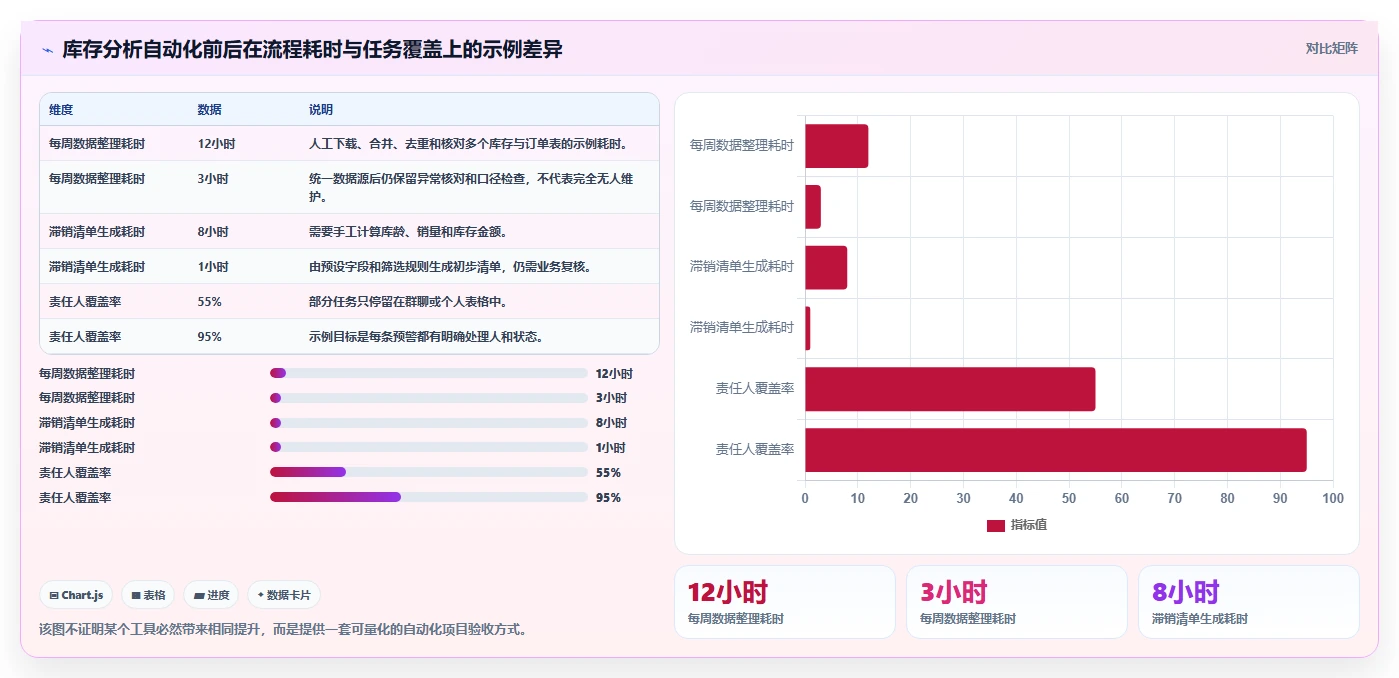Toggle the 指标值 legend color swatch
This screenshot has height=678, width=1399.
995,525
